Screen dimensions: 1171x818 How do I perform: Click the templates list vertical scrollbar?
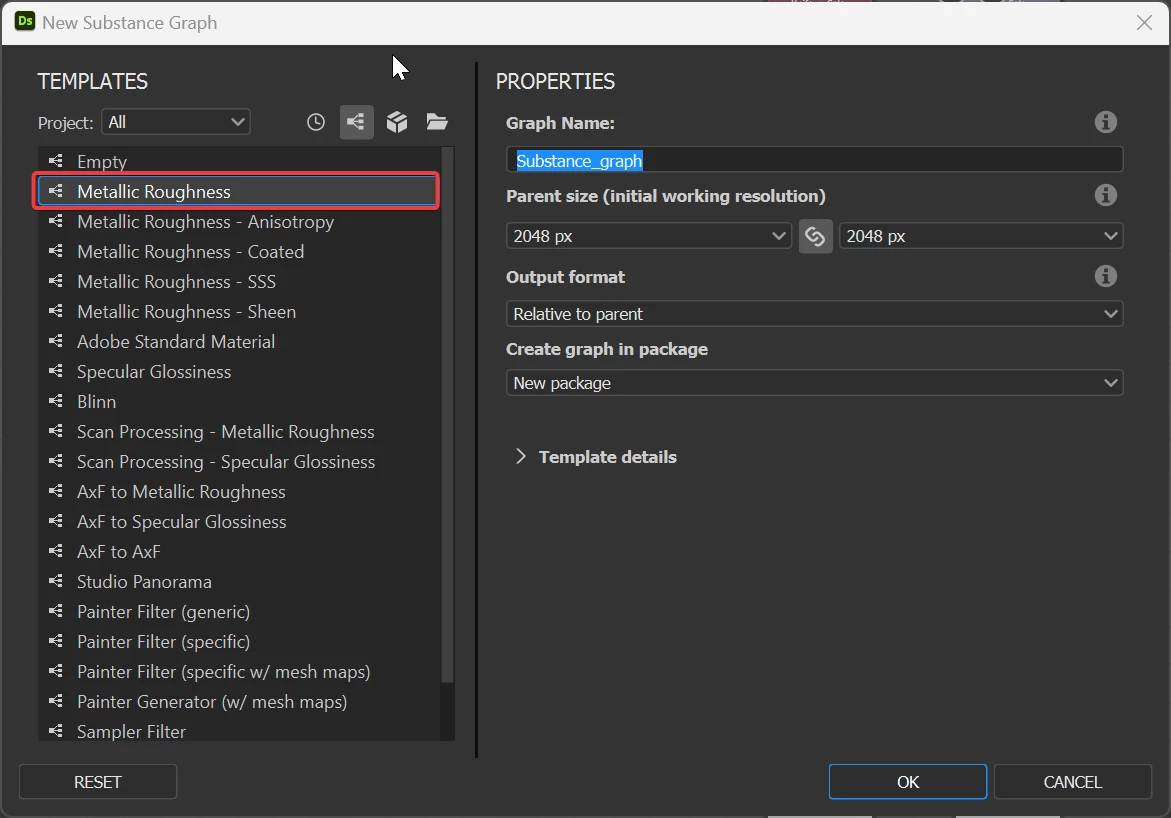pyautogui.click(x=447, y=415)
